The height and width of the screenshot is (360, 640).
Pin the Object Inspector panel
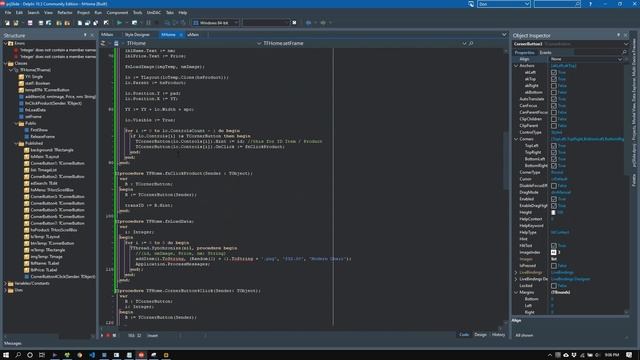[x=618, y=36]
